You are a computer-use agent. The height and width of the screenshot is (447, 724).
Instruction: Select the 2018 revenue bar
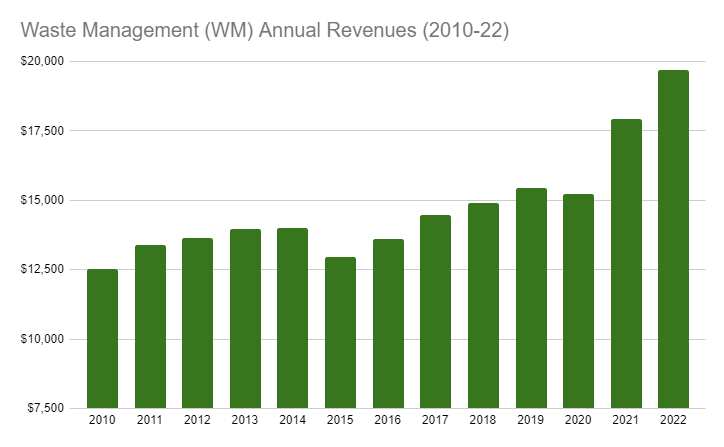tap(483, 306)
